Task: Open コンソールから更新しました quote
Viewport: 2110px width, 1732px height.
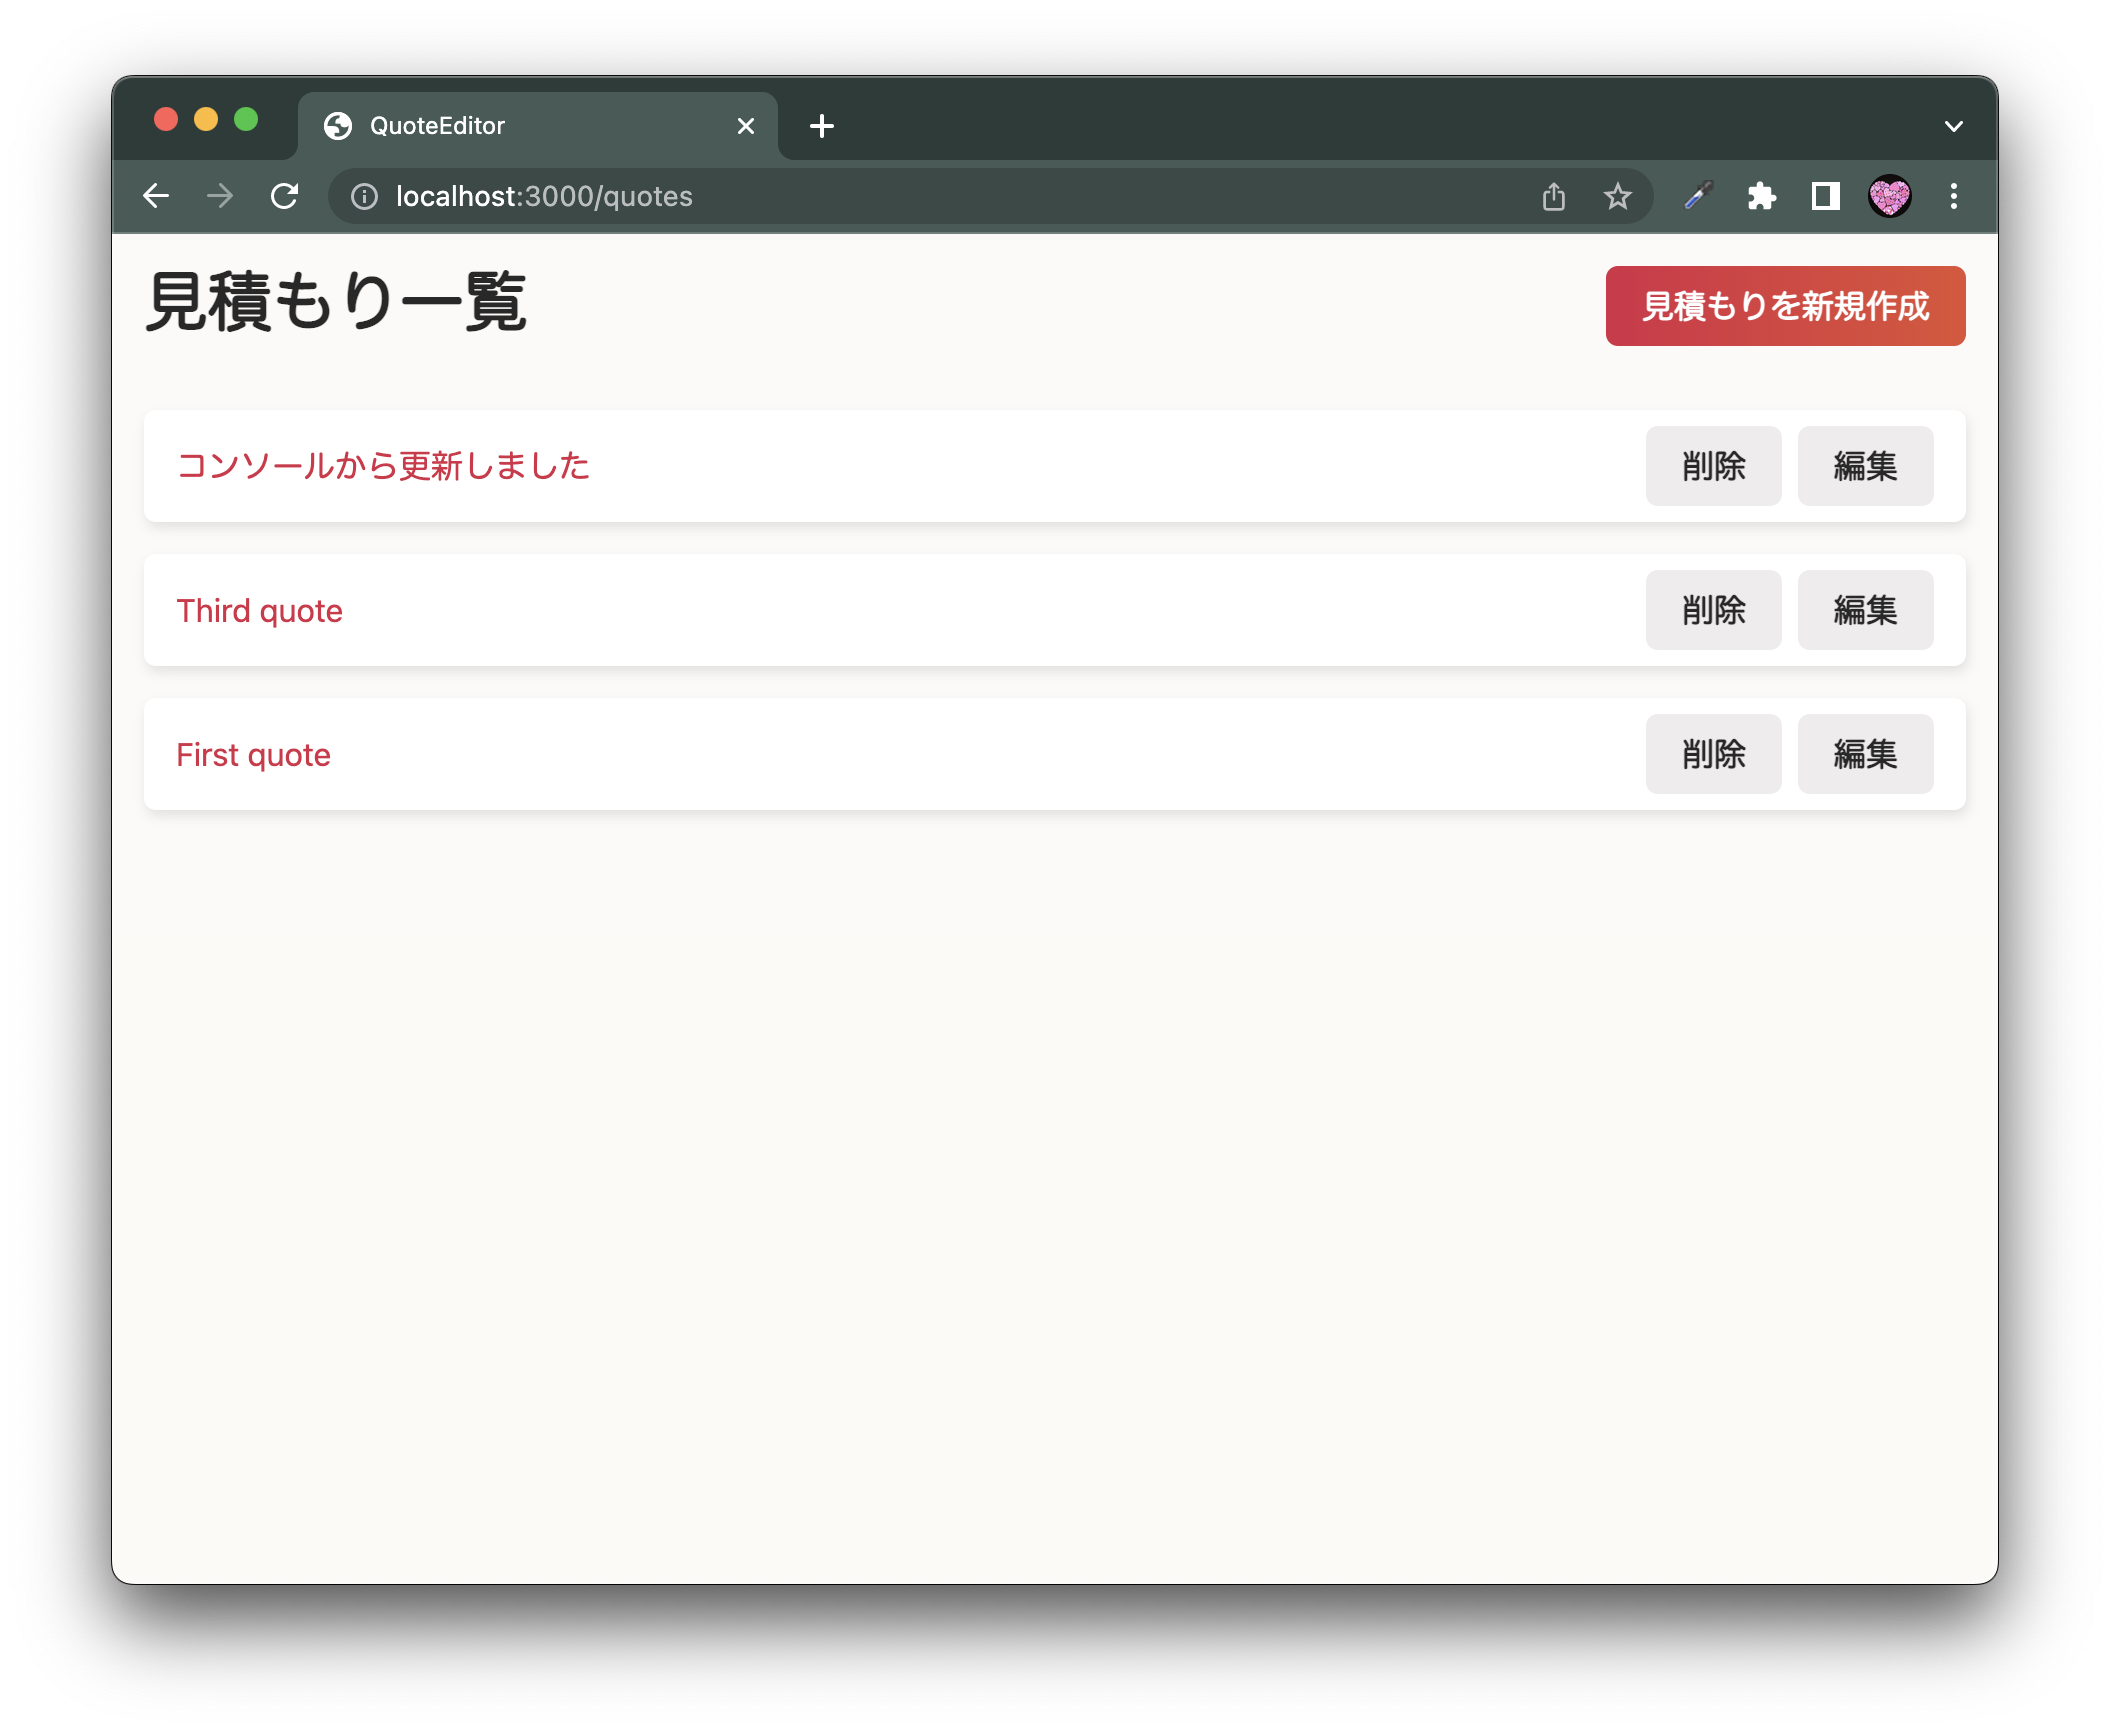Action: [383, 466]
